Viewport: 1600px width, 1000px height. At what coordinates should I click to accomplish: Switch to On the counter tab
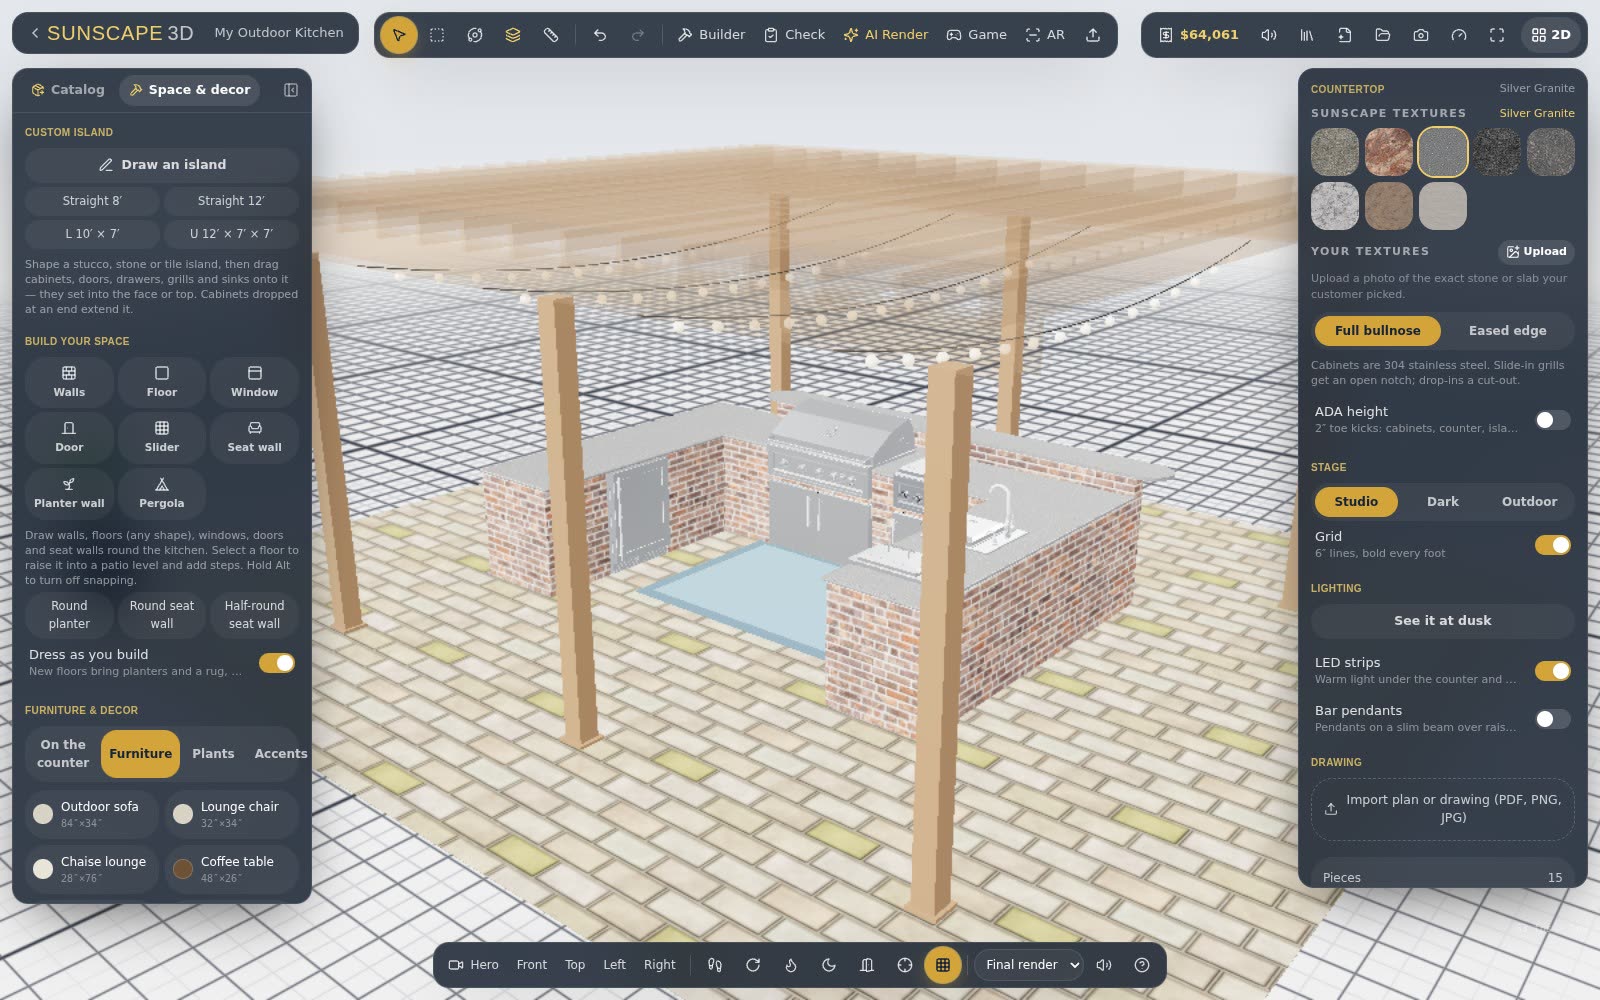63,754
